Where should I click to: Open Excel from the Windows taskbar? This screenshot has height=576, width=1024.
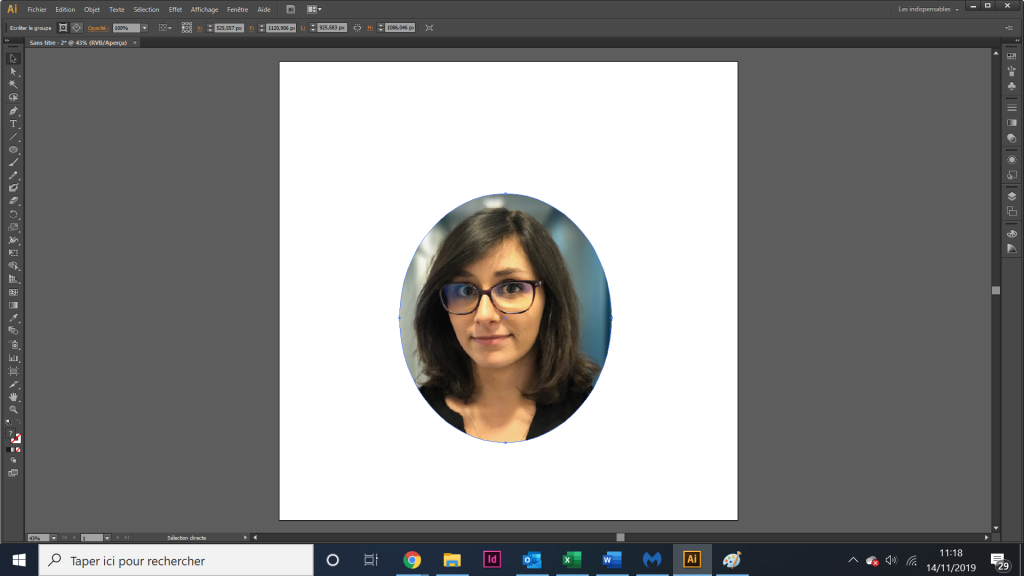[571, 560]
